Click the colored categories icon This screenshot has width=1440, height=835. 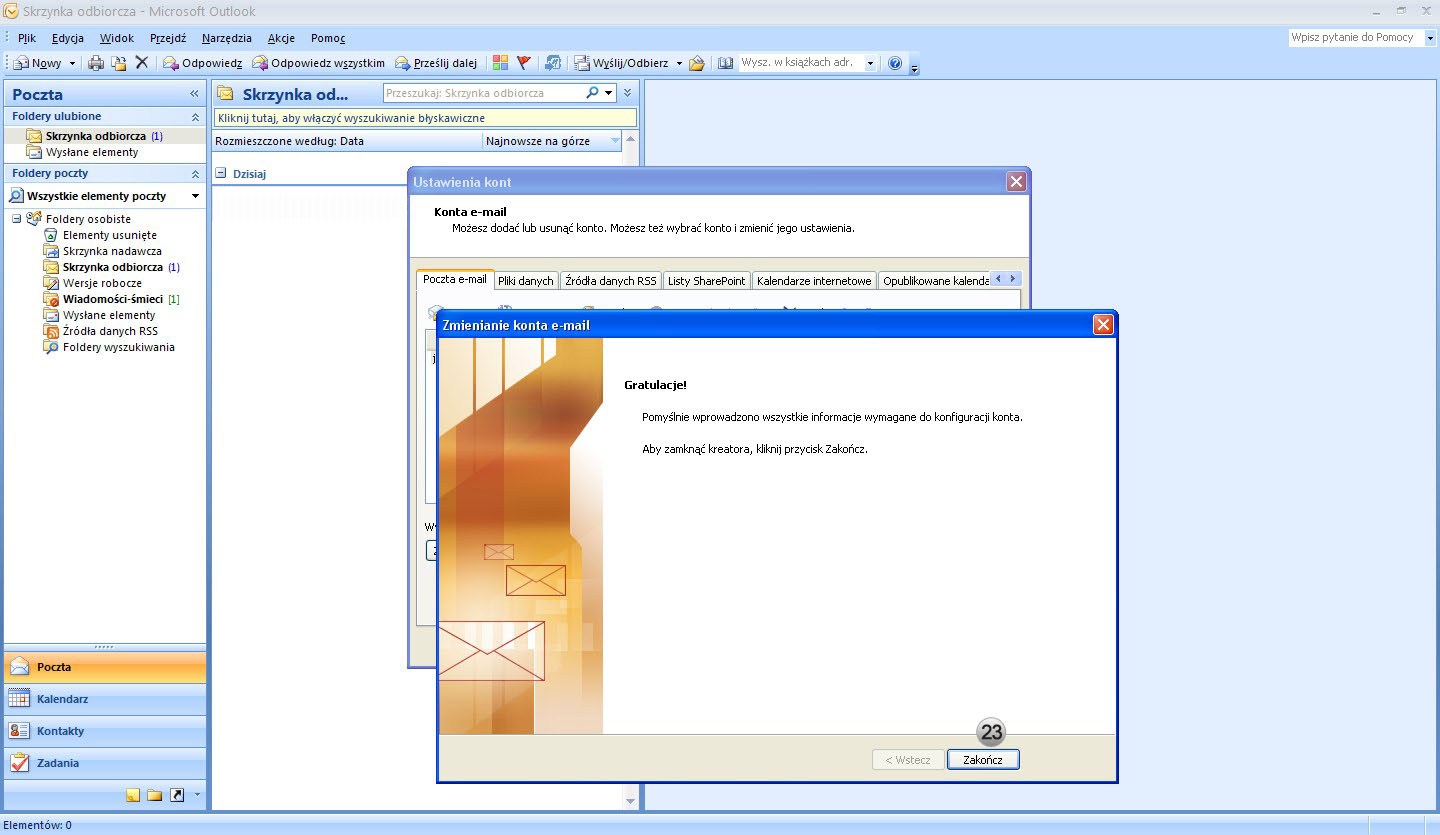pyautogui.click(x=501, y=63)
